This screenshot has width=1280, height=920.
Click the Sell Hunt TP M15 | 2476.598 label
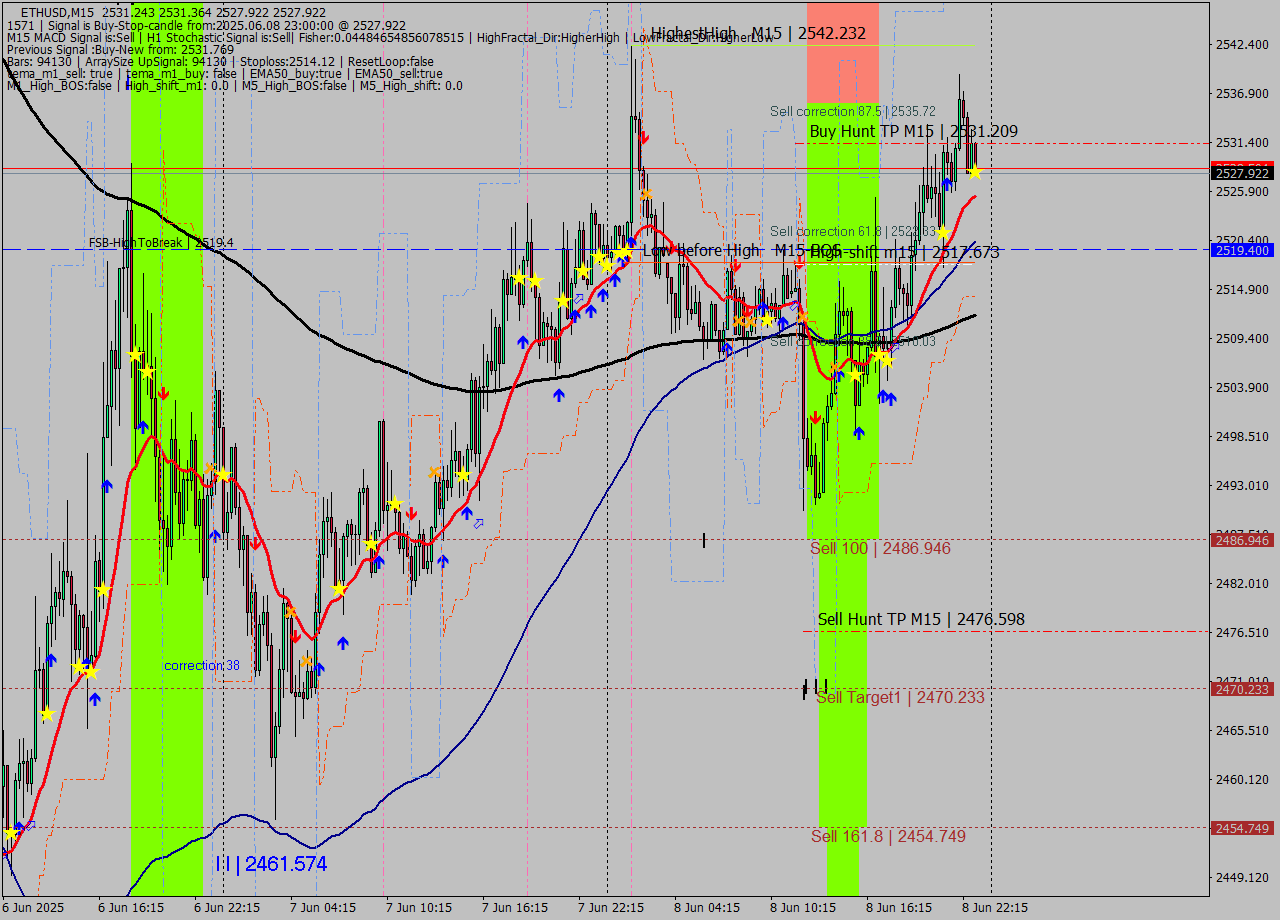(920, 620)
